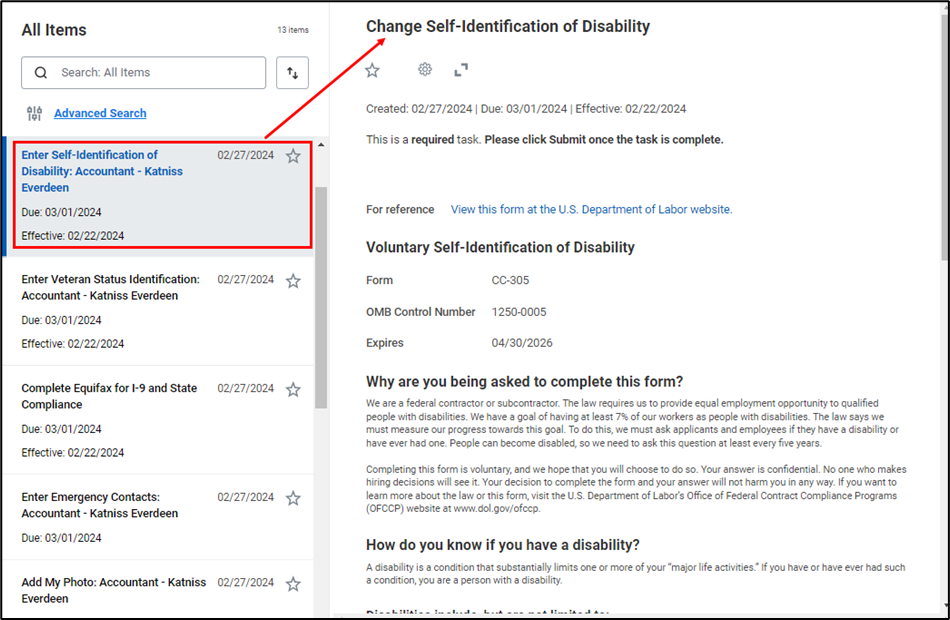
Task: Click the sort order arrows button
Action: [x=292, y=73]
